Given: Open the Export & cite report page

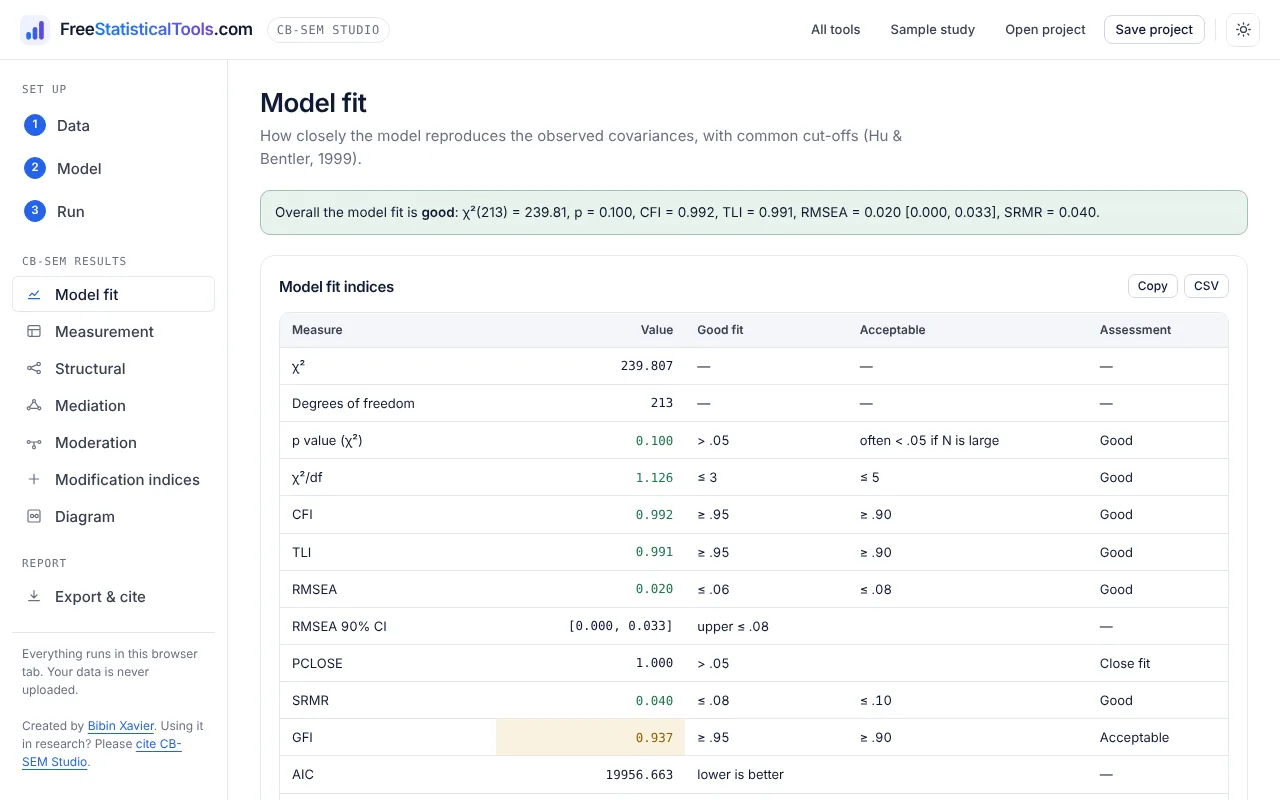Looking at the screenshot, I should tap(113, 597).
